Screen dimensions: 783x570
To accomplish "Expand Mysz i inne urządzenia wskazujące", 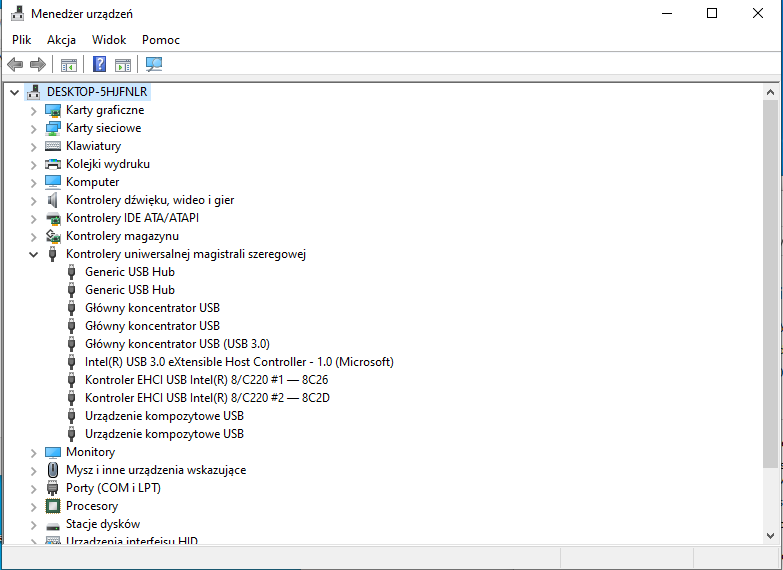I will 33,471.
